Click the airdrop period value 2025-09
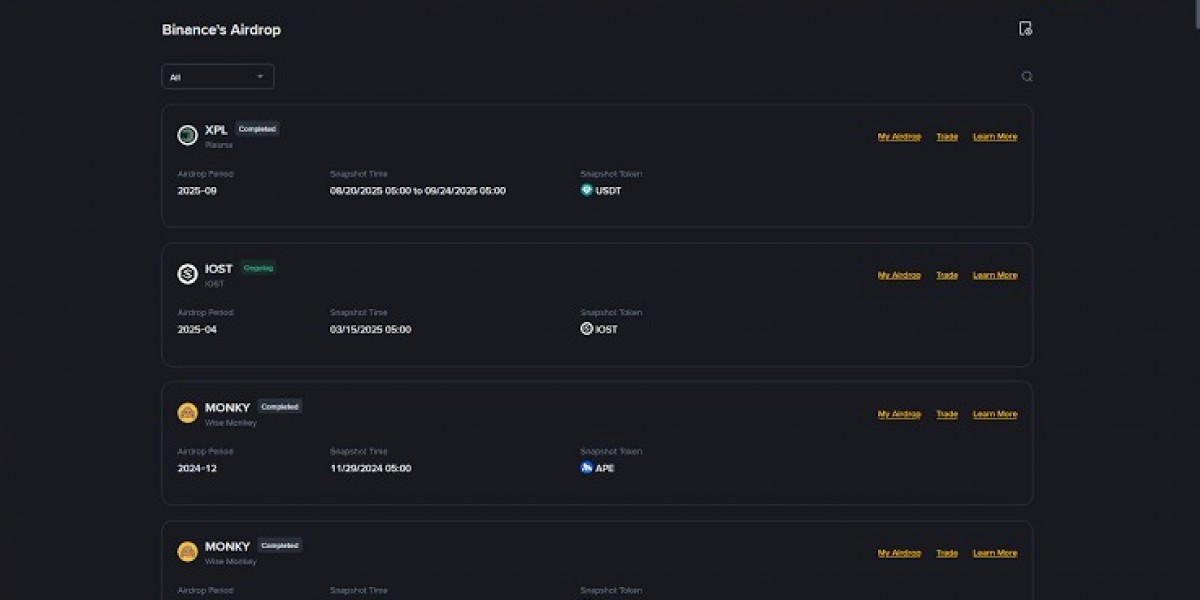The image size is (1200, 600). pyautogui.click(x=197, y=190)
